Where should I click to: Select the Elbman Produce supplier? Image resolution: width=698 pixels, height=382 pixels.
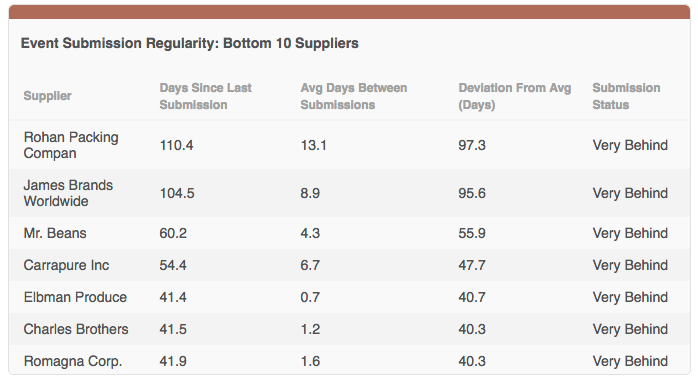pyautogui.click(x=75, y=297)
